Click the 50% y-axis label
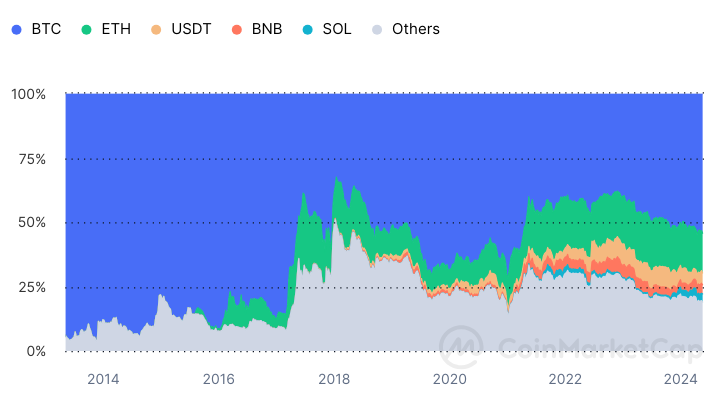This screenshot has width=723, height=402. pyautogui.click(x=32, y=223)
